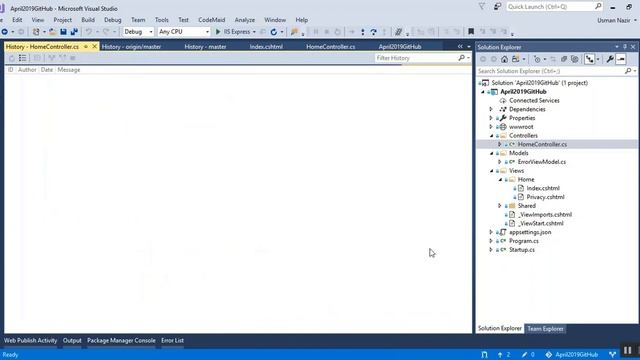Switch to the History - master tab
This screenshot has width=640, height=360.
[x=205, y=47]
